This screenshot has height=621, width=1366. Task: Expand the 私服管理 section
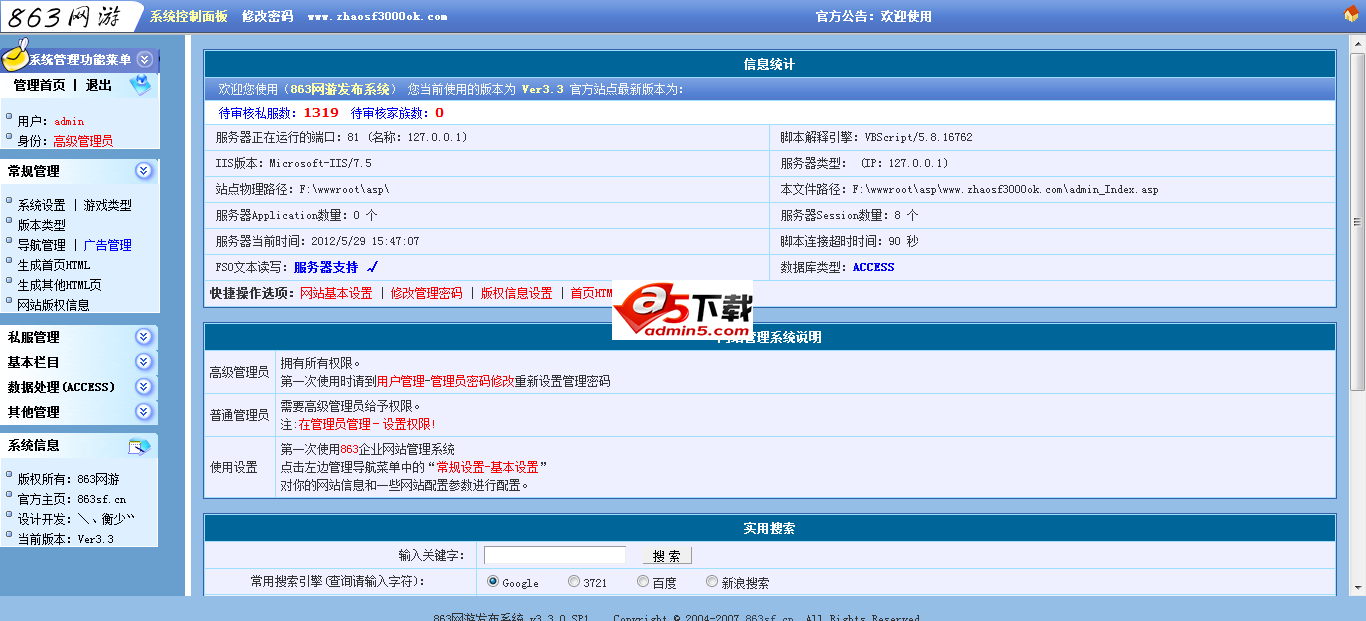(x=144, y=337)
